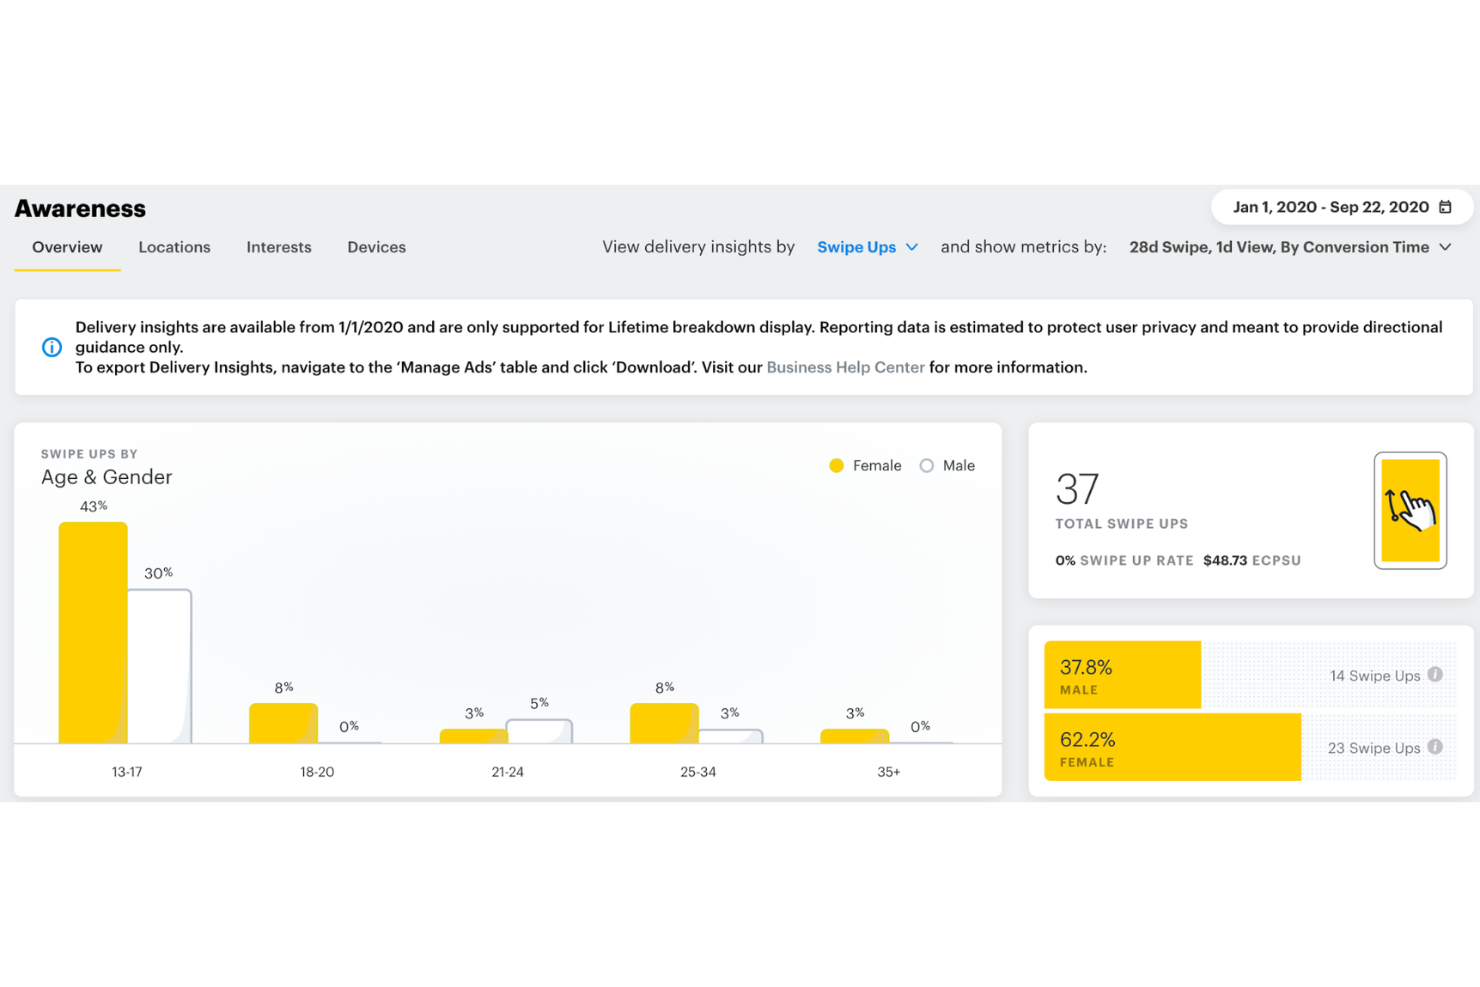Click the 37.8% Male yellow bar

click(x=1122, y=676)
